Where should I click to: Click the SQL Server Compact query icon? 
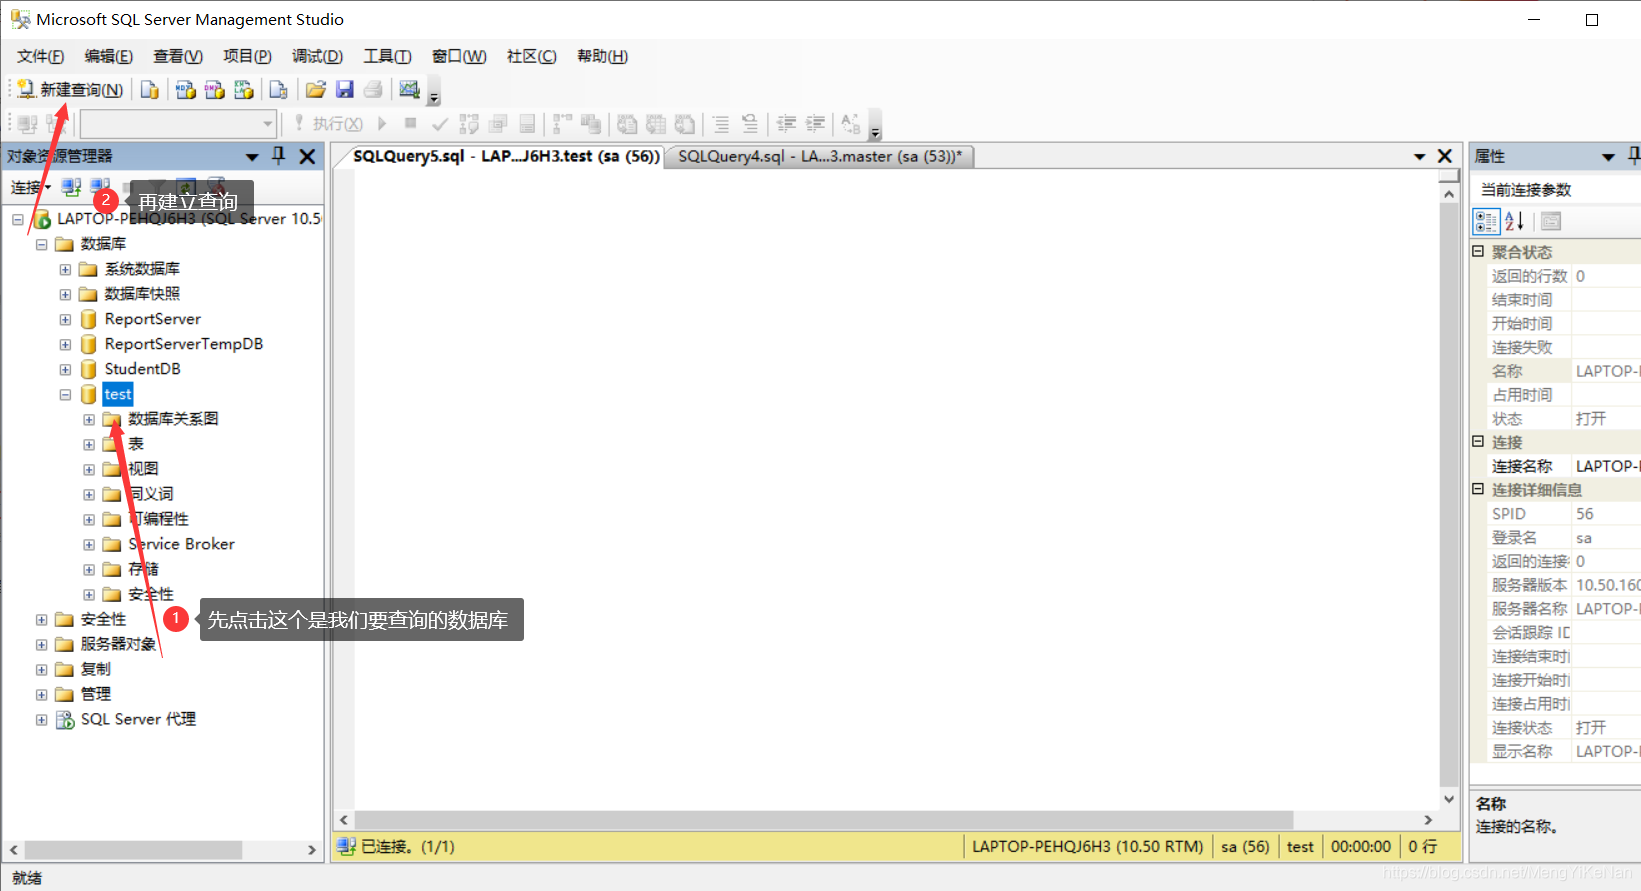[x=278, y=90]
